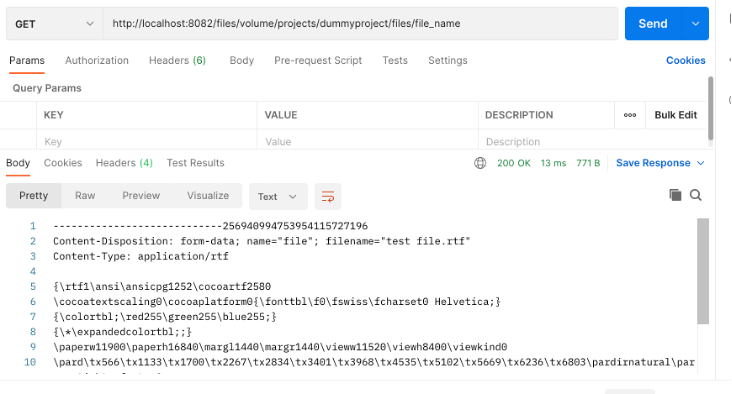Image resolution: width=732 pixels, height=394 pixels.
Task: Click the rtf1 ansi line in response
Action: 162,286
